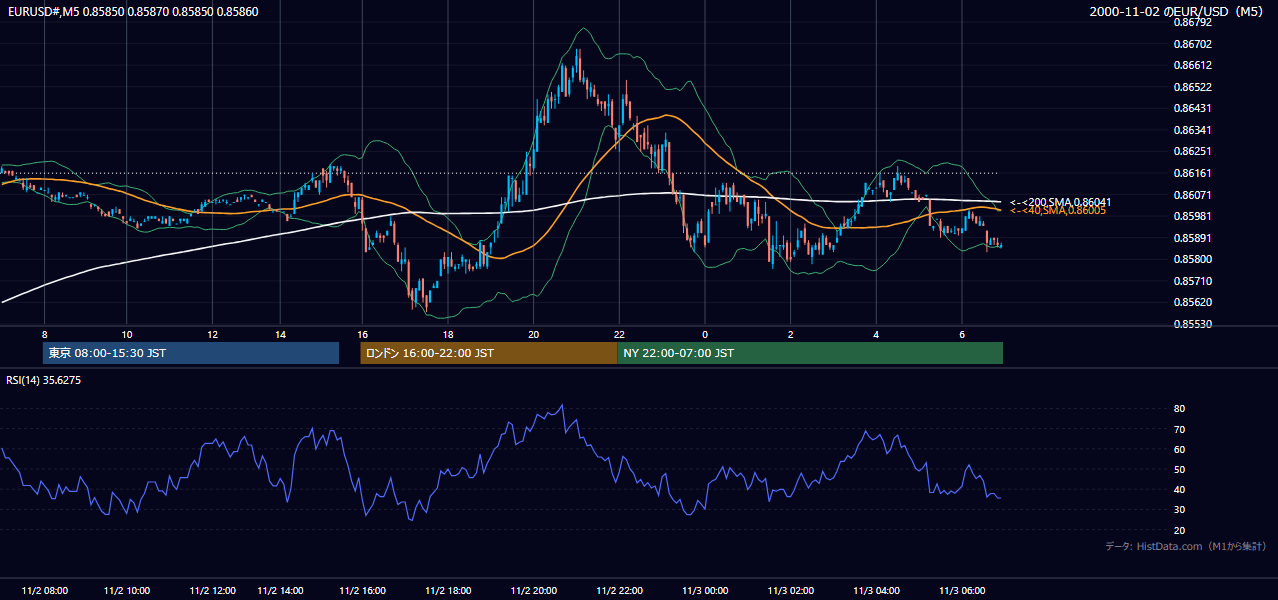The width and height of the screenshot is (1278, 600).
Task: Click the price axis value 0.86612
Action: click(1192, 65)
